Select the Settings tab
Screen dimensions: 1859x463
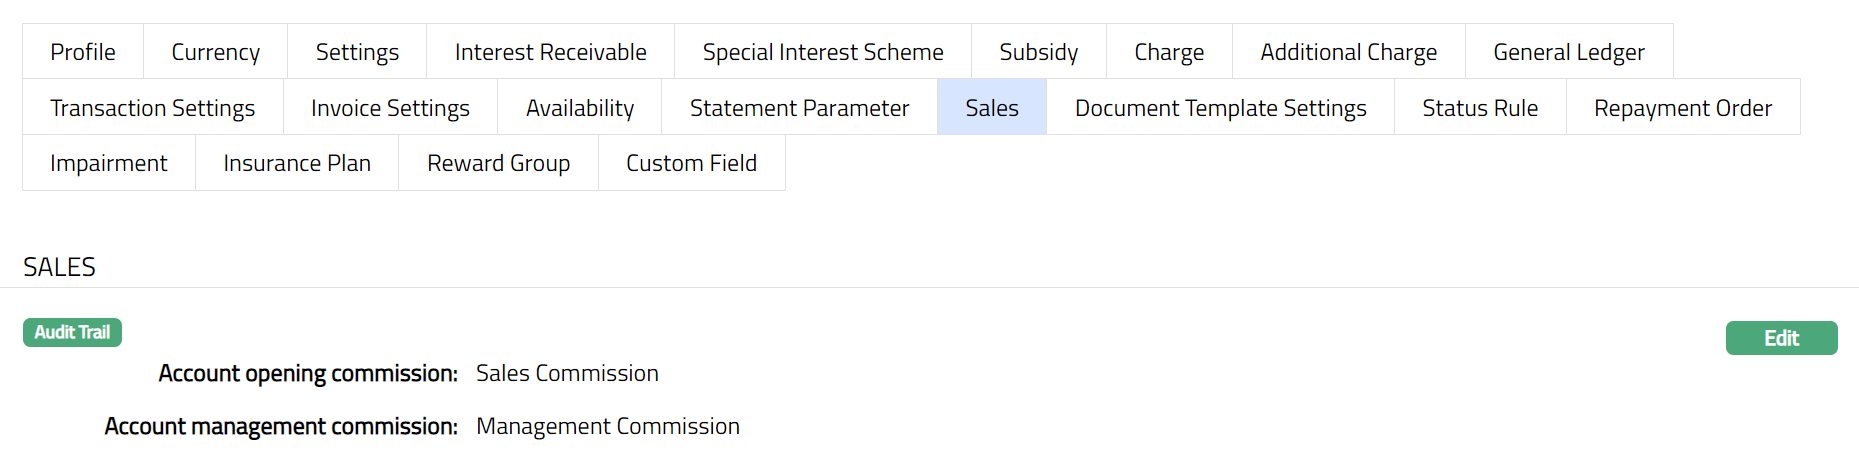coord(357,52)
